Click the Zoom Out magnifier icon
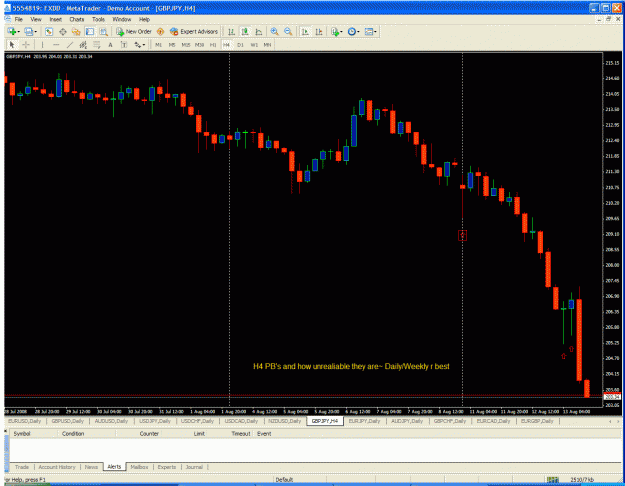 coord(288,31)
